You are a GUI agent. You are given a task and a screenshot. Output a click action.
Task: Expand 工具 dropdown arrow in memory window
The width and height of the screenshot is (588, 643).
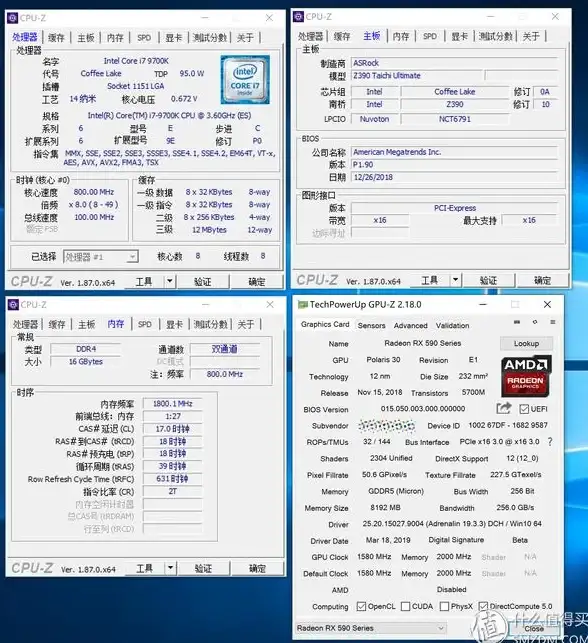tap(171, 568)
